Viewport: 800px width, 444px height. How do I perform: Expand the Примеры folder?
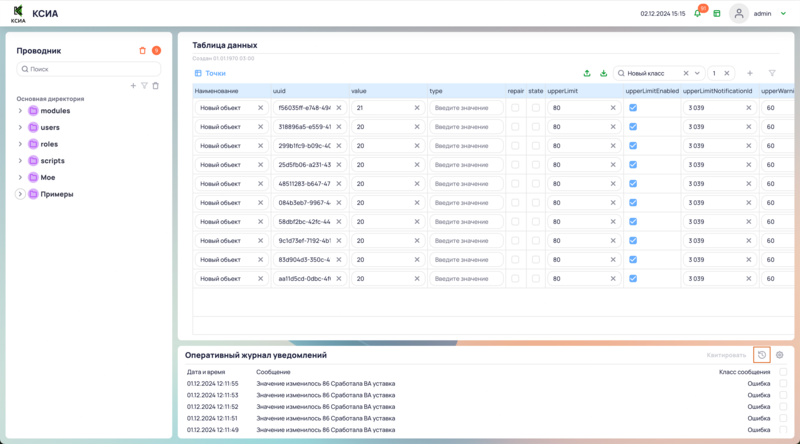click(x=20, y=194)
